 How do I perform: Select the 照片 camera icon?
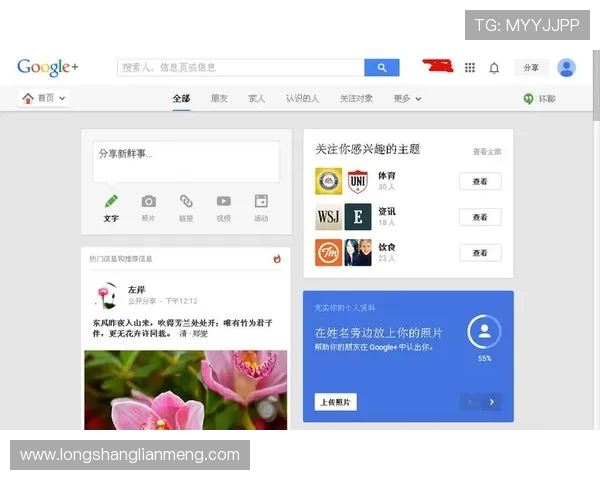[148, 201]
